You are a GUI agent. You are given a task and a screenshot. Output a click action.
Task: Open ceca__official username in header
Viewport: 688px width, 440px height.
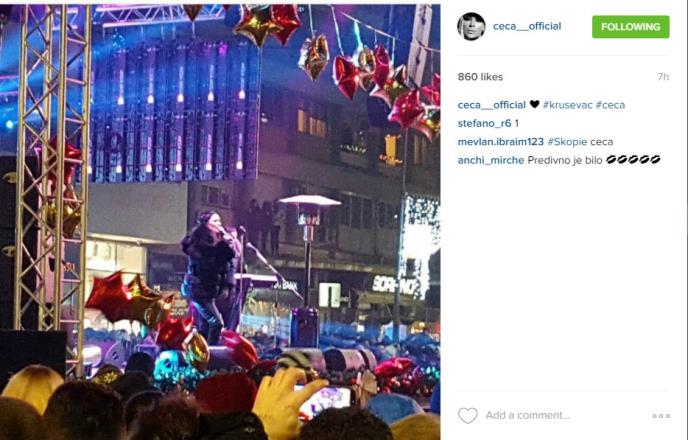tap(527, 26)
